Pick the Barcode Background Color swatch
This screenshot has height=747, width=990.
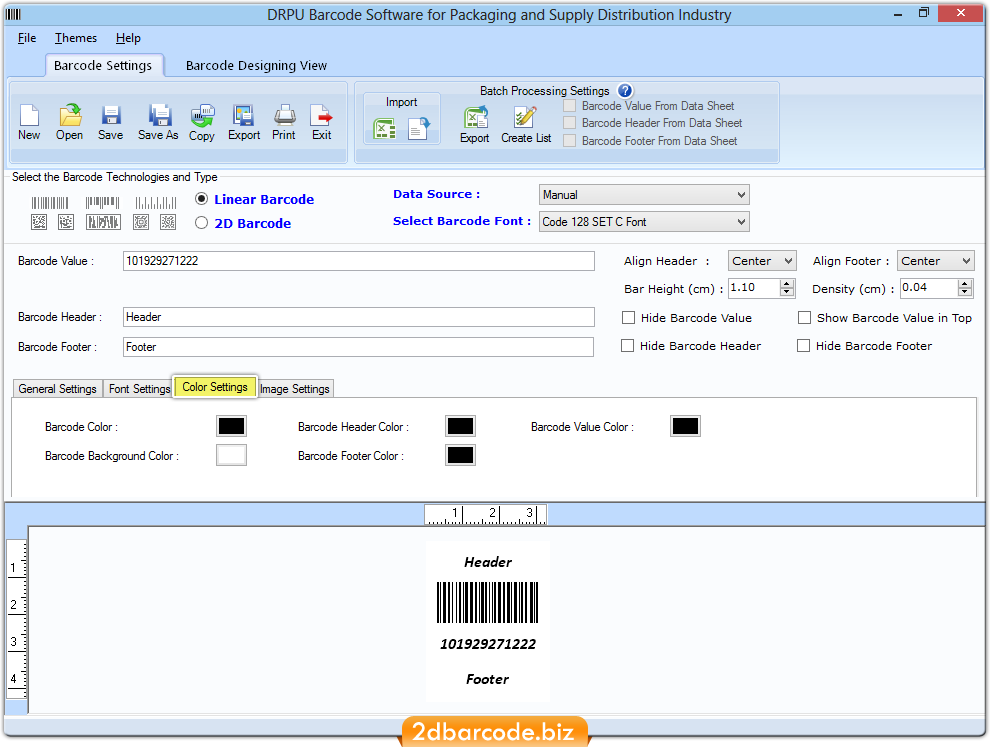point(231,455)
